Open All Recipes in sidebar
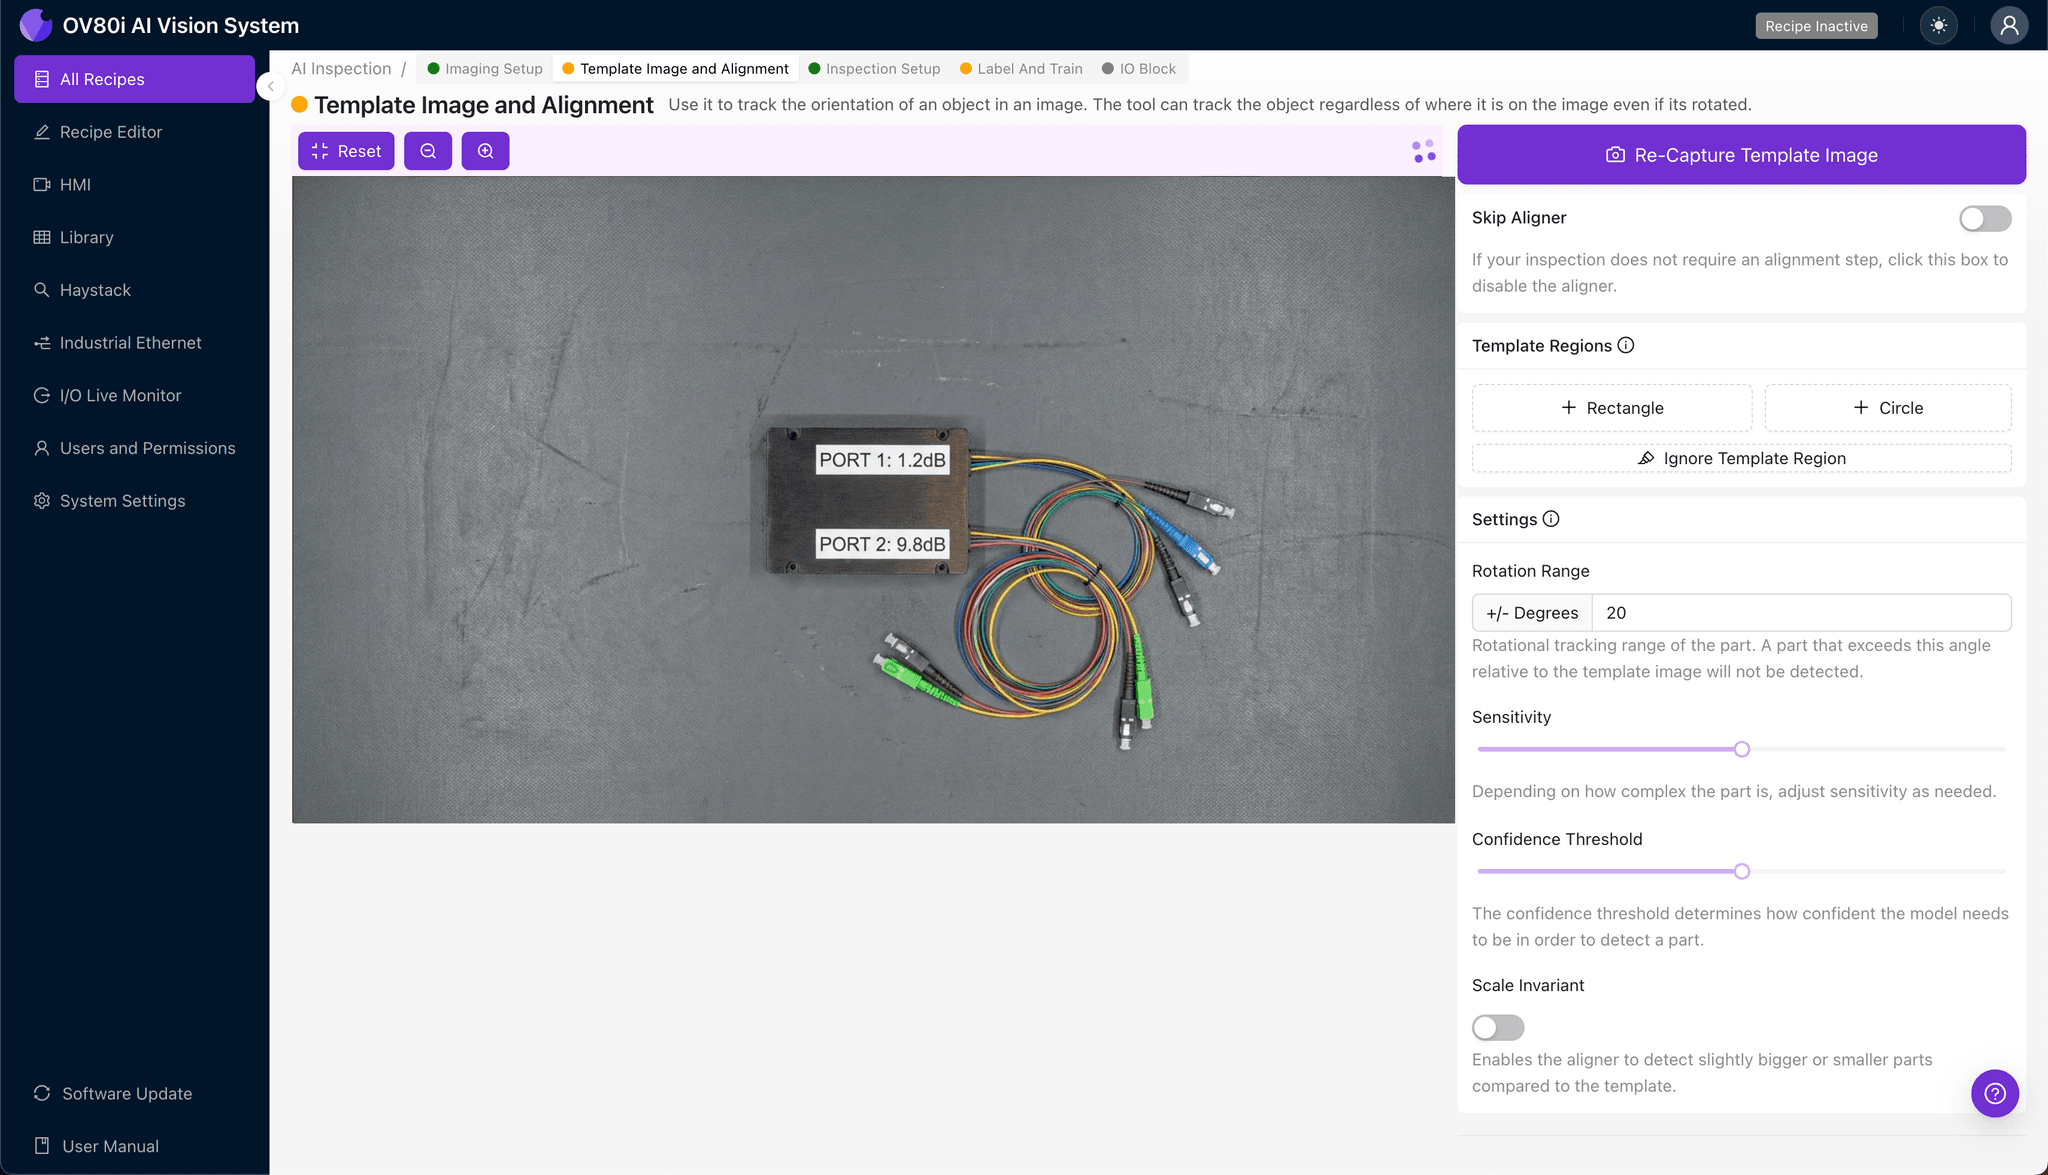The width and height of the screenshot is (2048, 1175). [134, 79]
